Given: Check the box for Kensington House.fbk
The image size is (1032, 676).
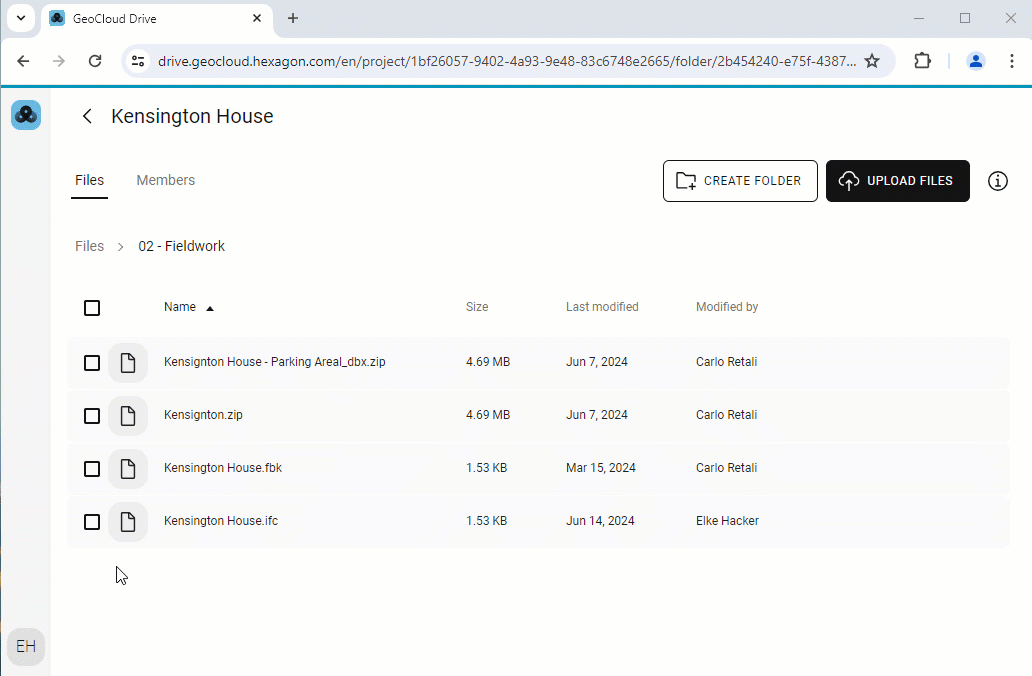Looking at the screenshot, I should 92,468.
